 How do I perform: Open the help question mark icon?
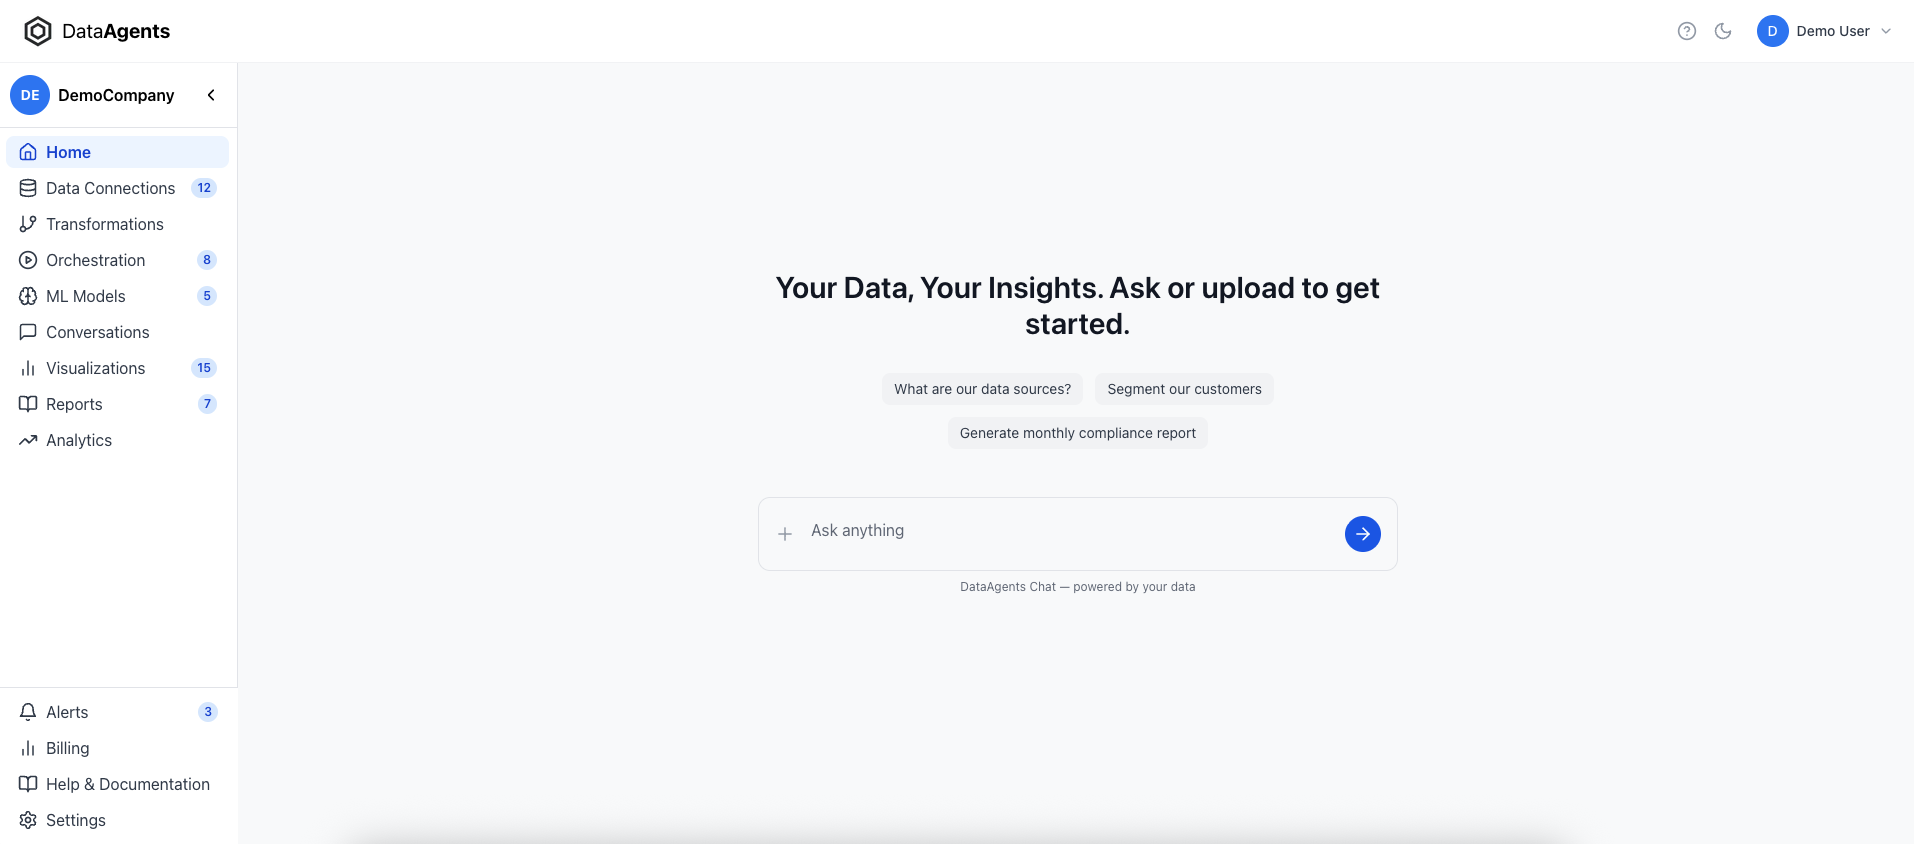1687,31
